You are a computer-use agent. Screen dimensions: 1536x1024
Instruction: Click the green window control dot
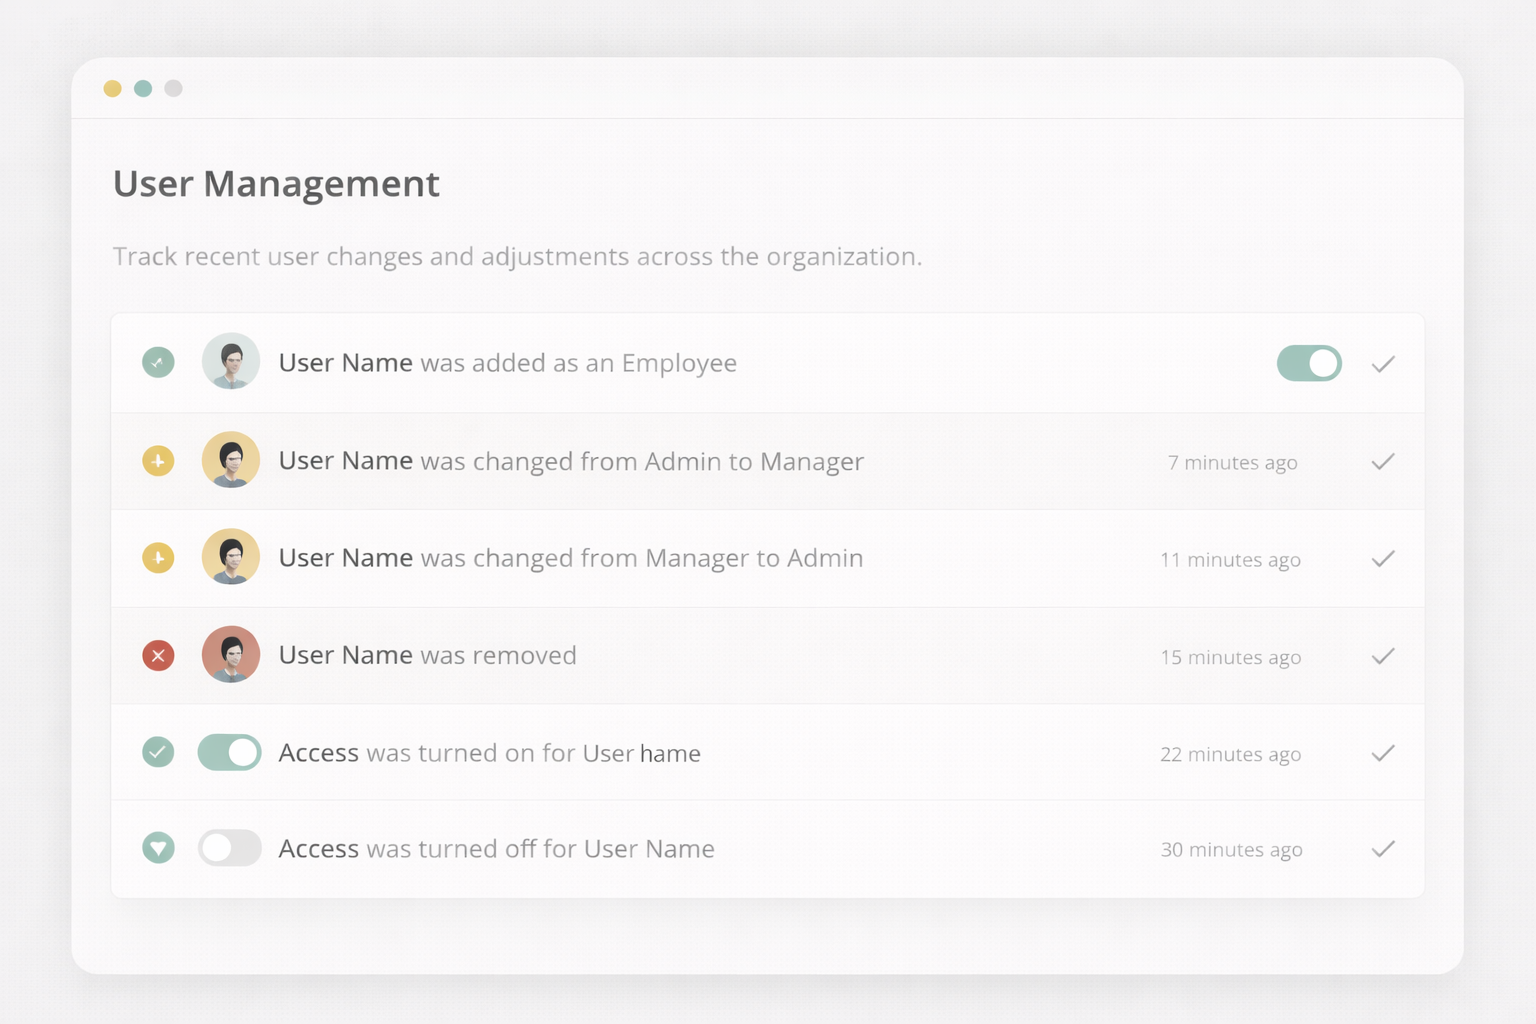(x=143, y=88)
